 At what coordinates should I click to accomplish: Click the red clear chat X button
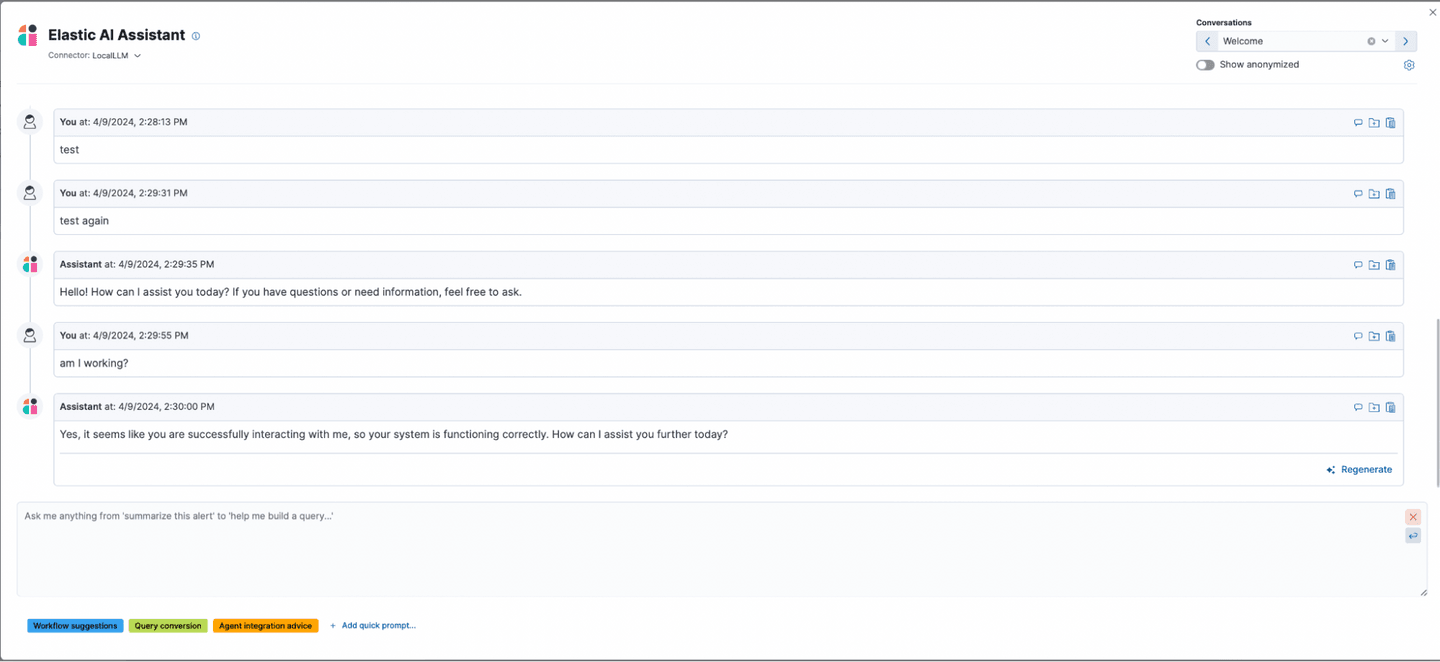tap(1413, 517)
